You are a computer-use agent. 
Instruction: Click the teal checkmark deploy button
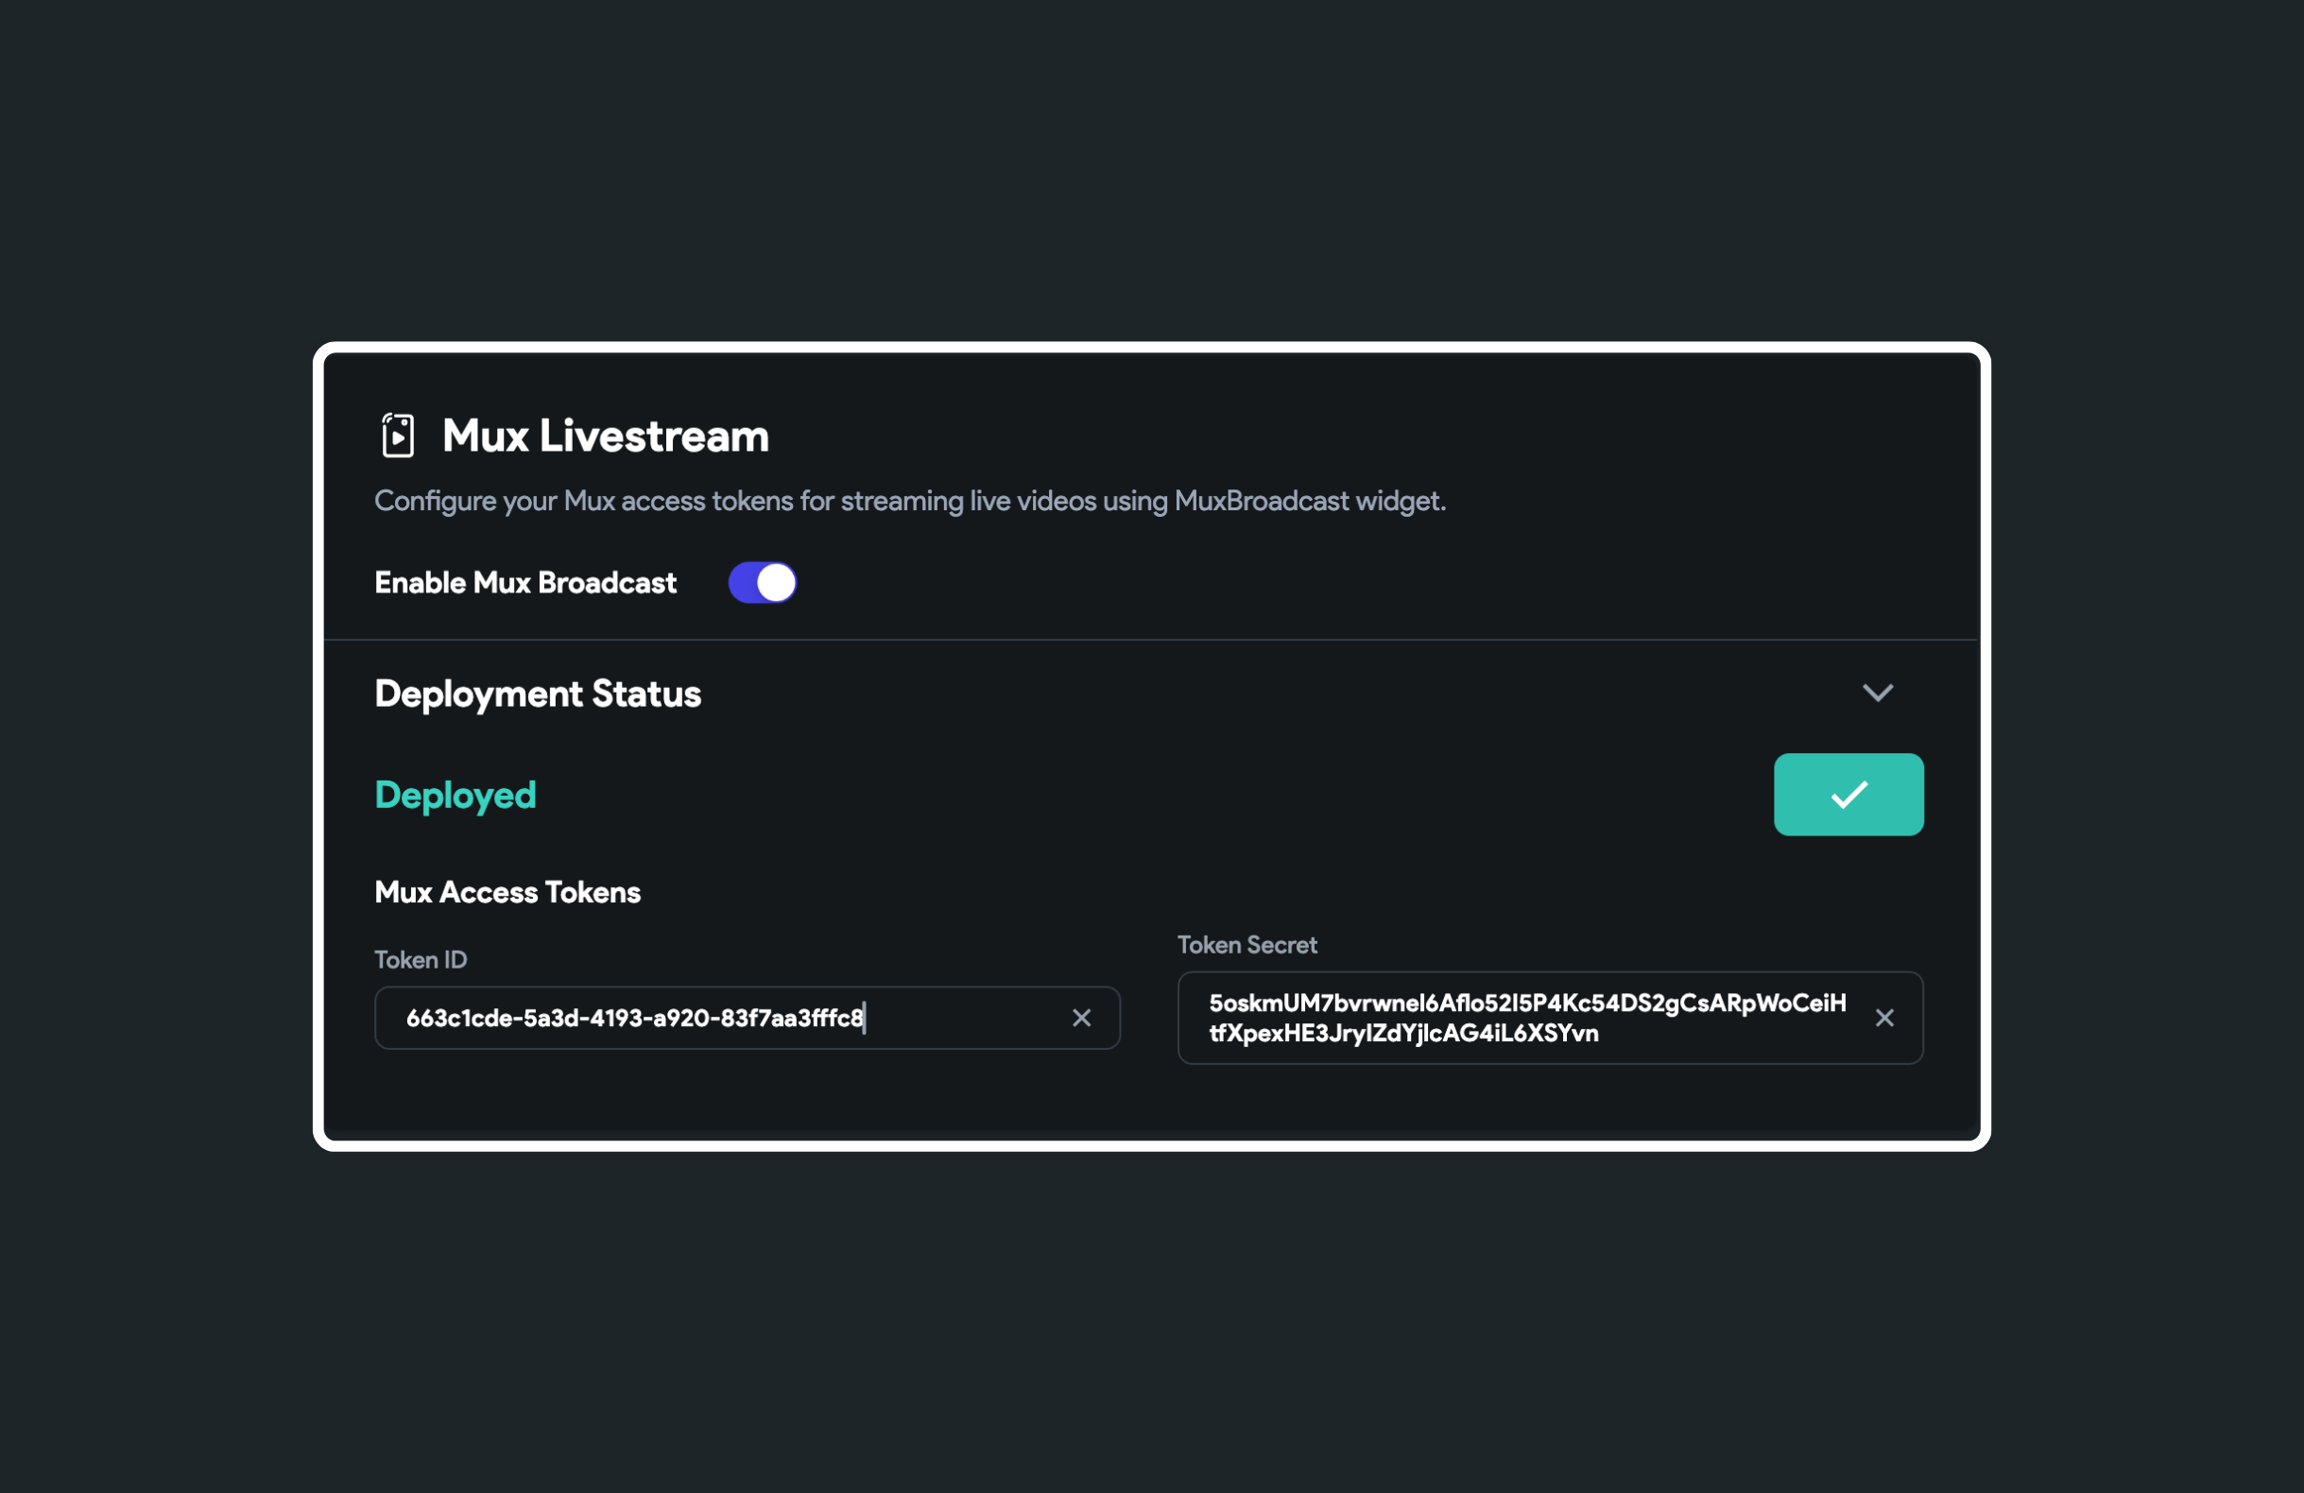click(x=1848, y=794)
